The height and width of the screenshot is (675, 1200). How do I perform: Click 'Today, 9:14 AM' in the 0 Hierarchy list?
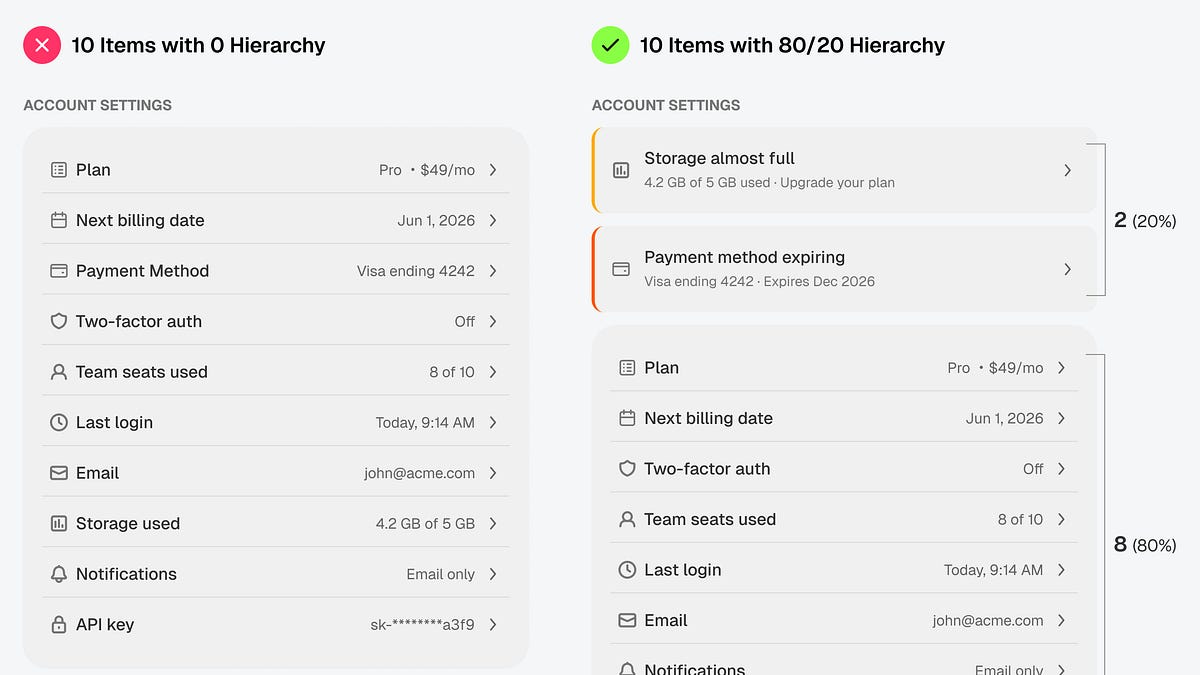click(425, 423)
